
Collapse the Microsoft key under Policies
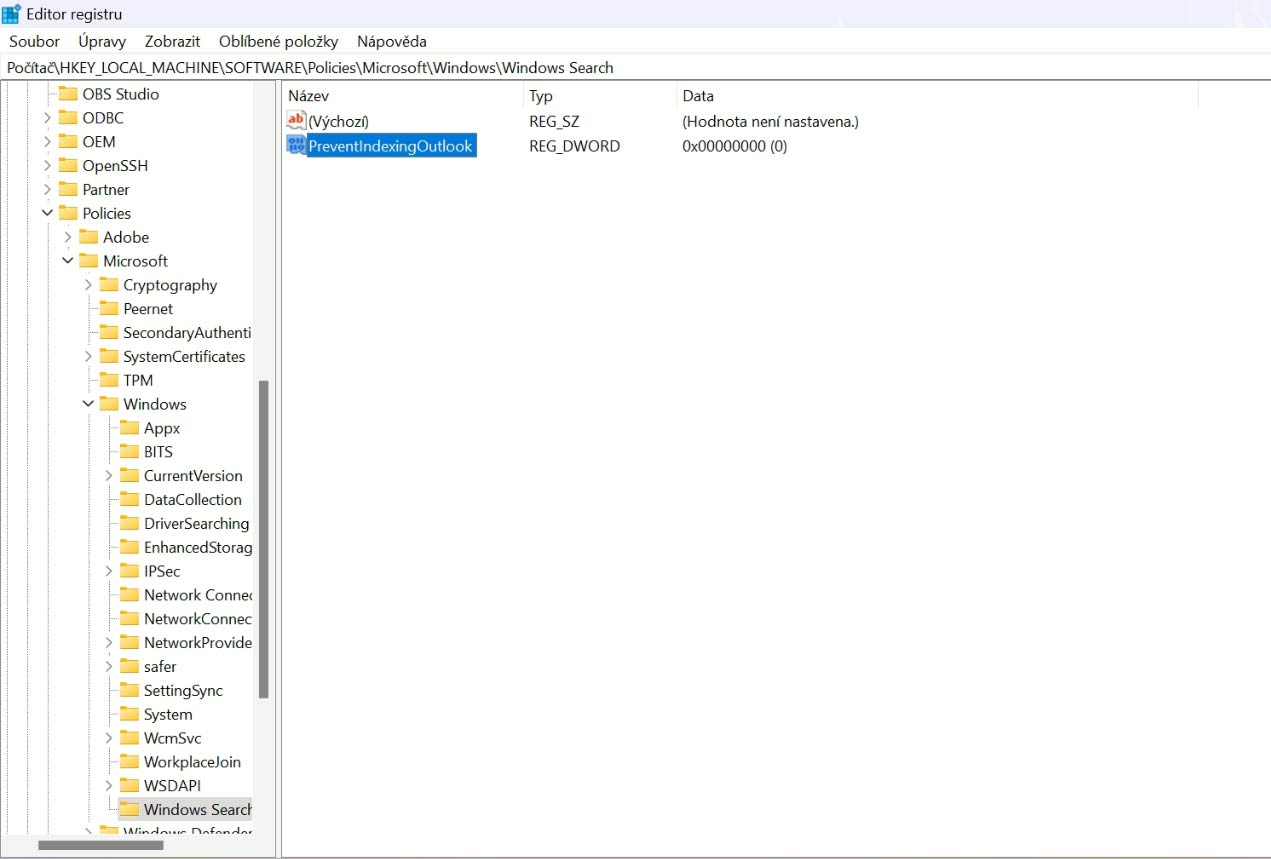[68, 261]
